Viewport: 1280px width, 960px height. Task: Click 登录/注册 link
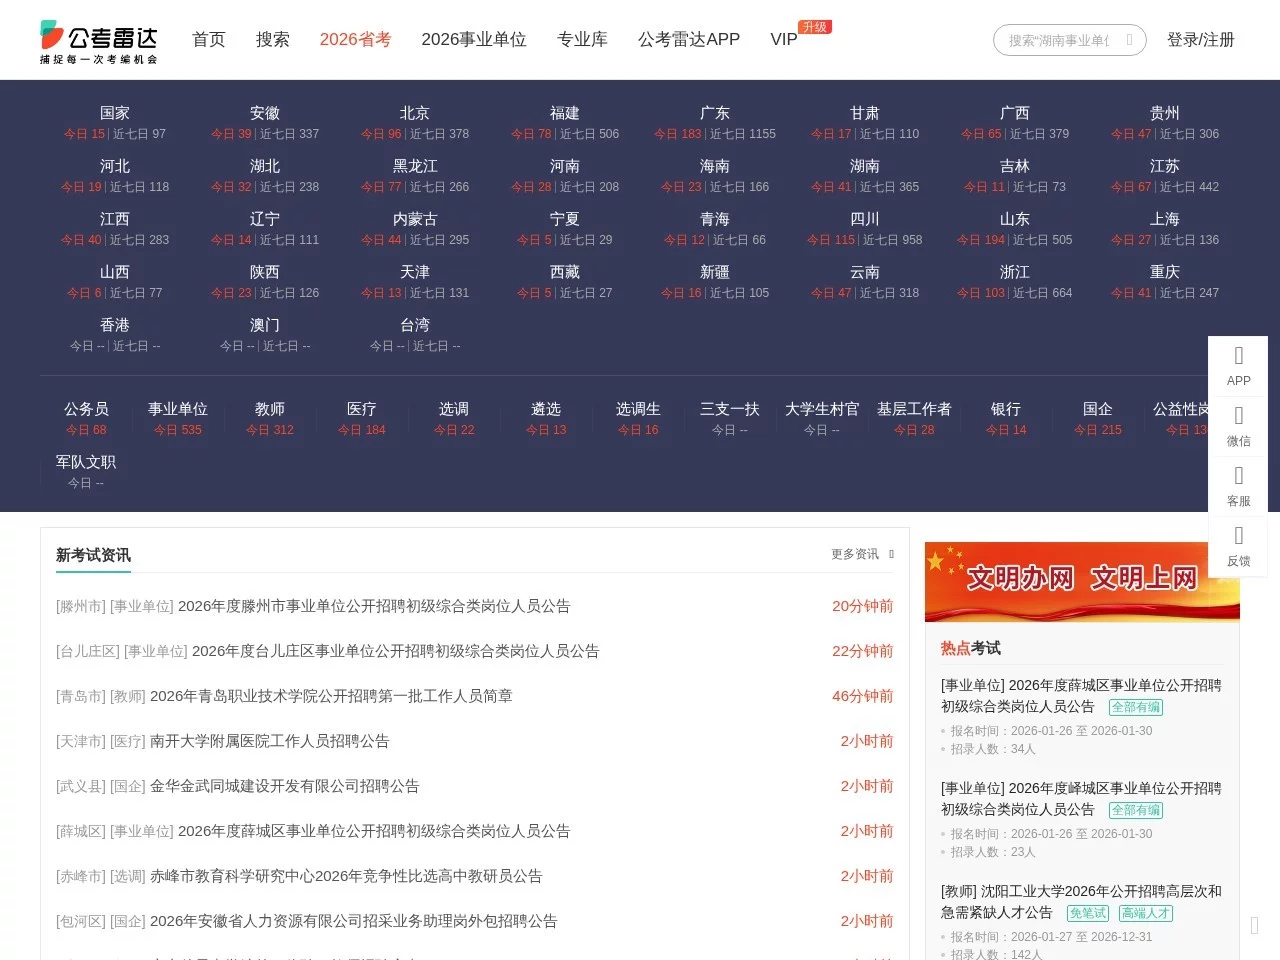pos(1200,40)
